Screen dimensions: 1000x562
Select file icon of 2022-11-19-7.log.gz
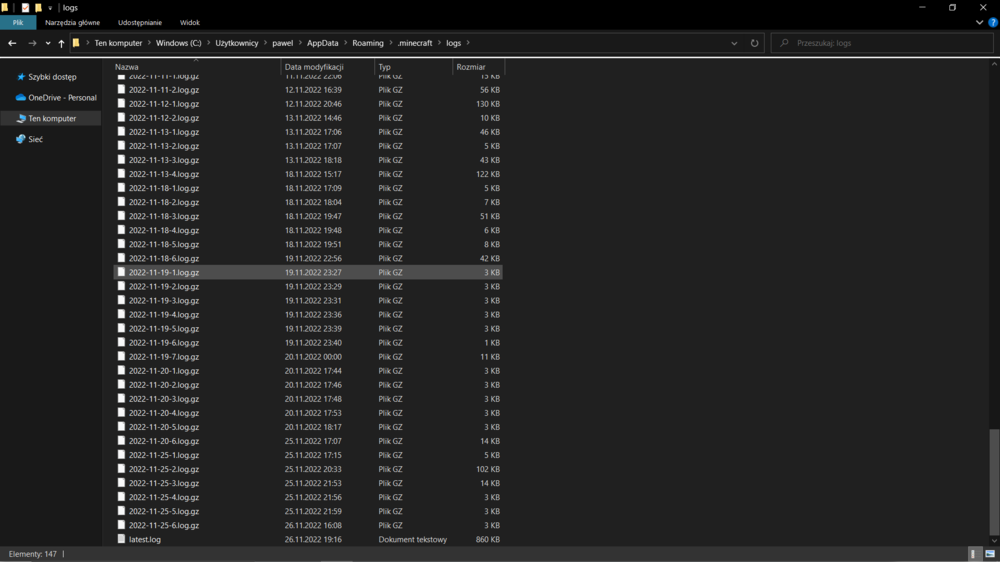(121, 357)
